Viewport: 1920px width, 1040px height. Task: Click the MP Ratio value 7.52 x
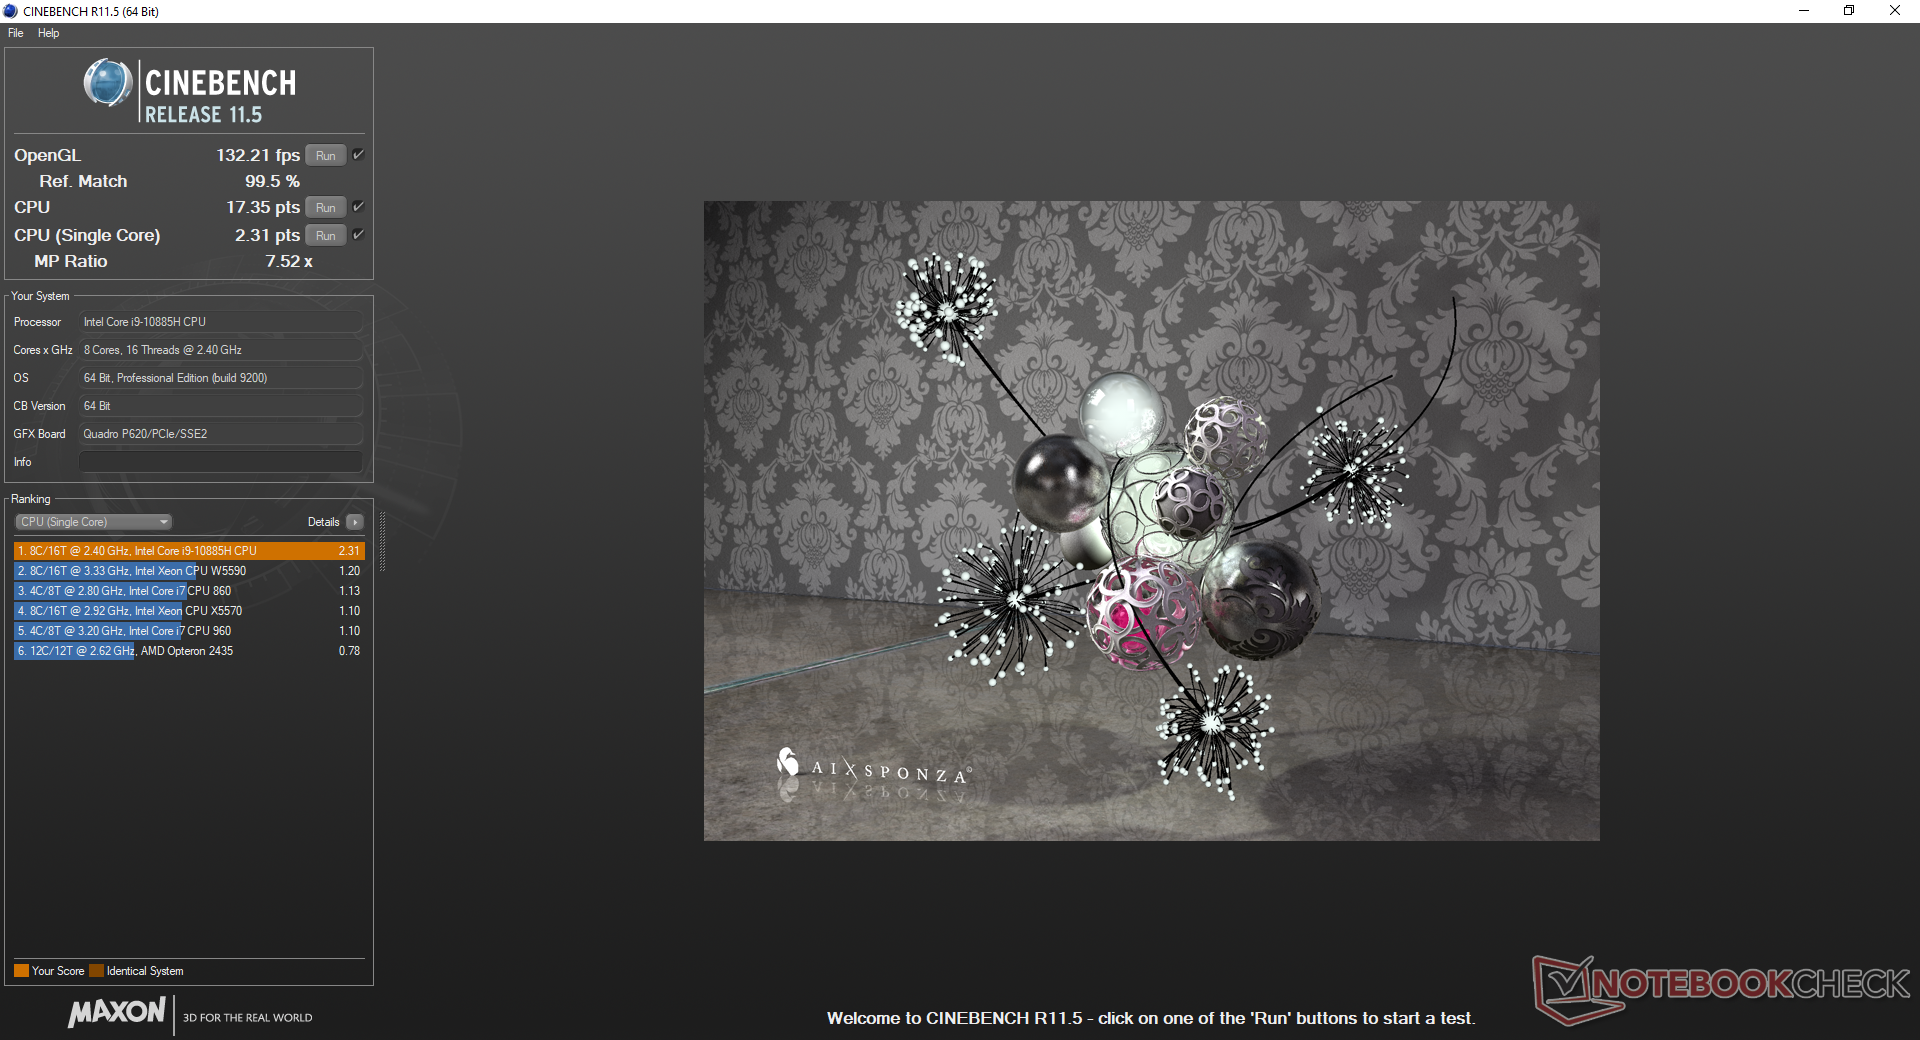(x=289, y=261)
